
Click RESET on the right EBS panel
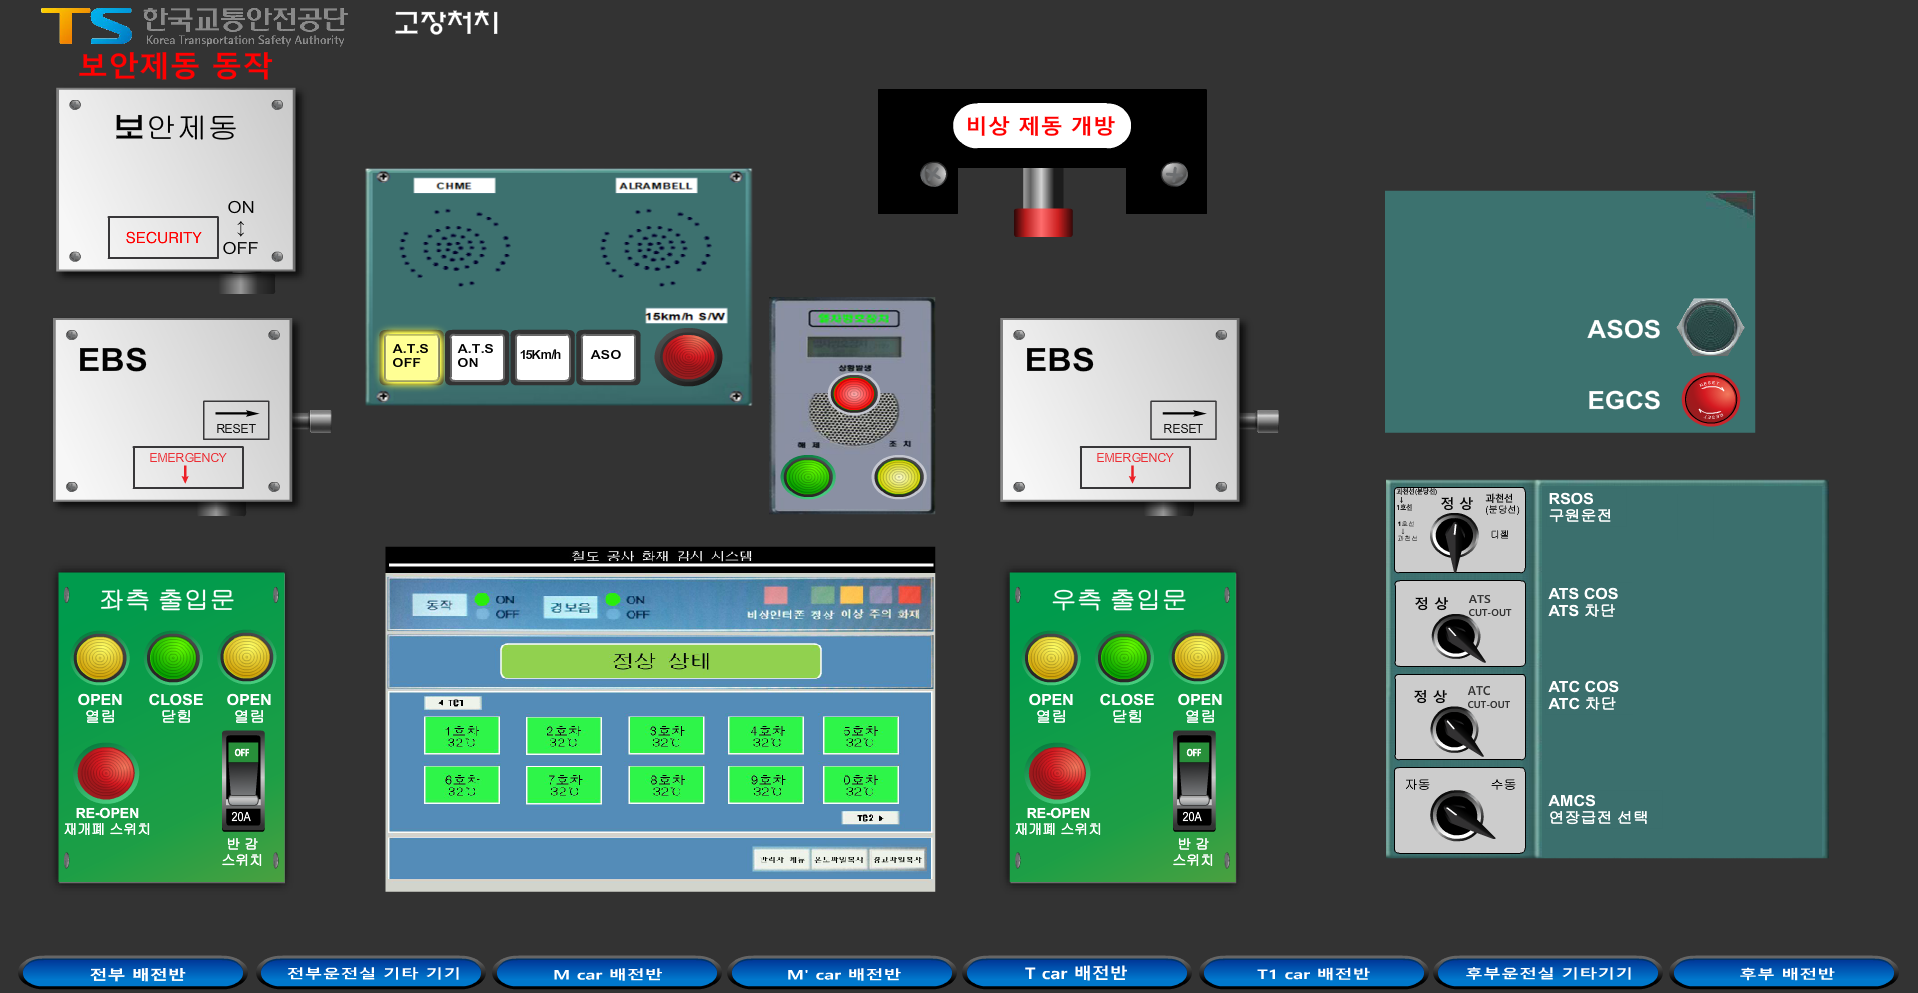[x=1183, y=420]
